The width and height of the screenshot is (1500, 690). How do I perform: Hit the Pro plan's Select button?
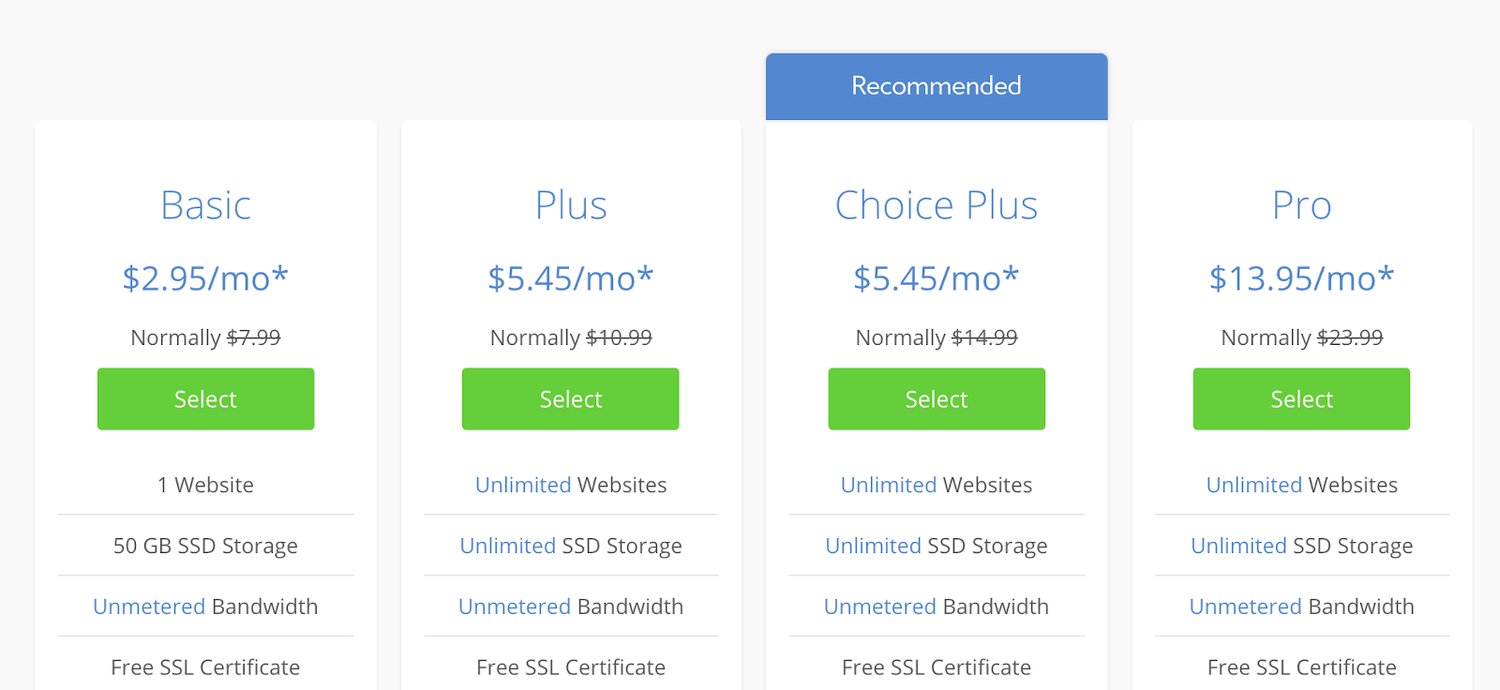1301,399
